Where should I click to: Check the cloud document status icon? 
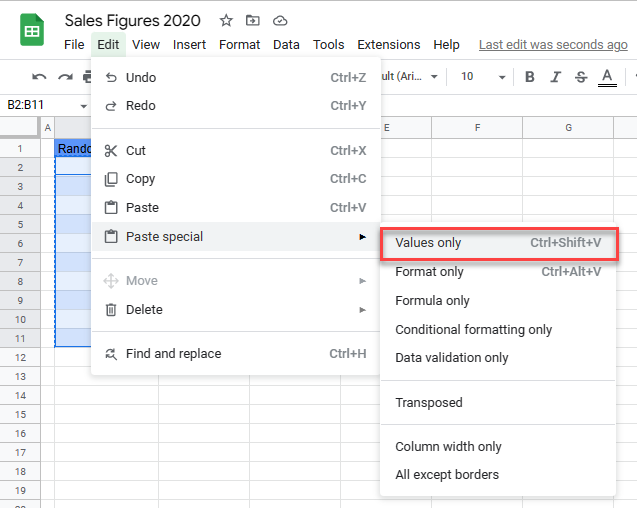pos(280,21)
